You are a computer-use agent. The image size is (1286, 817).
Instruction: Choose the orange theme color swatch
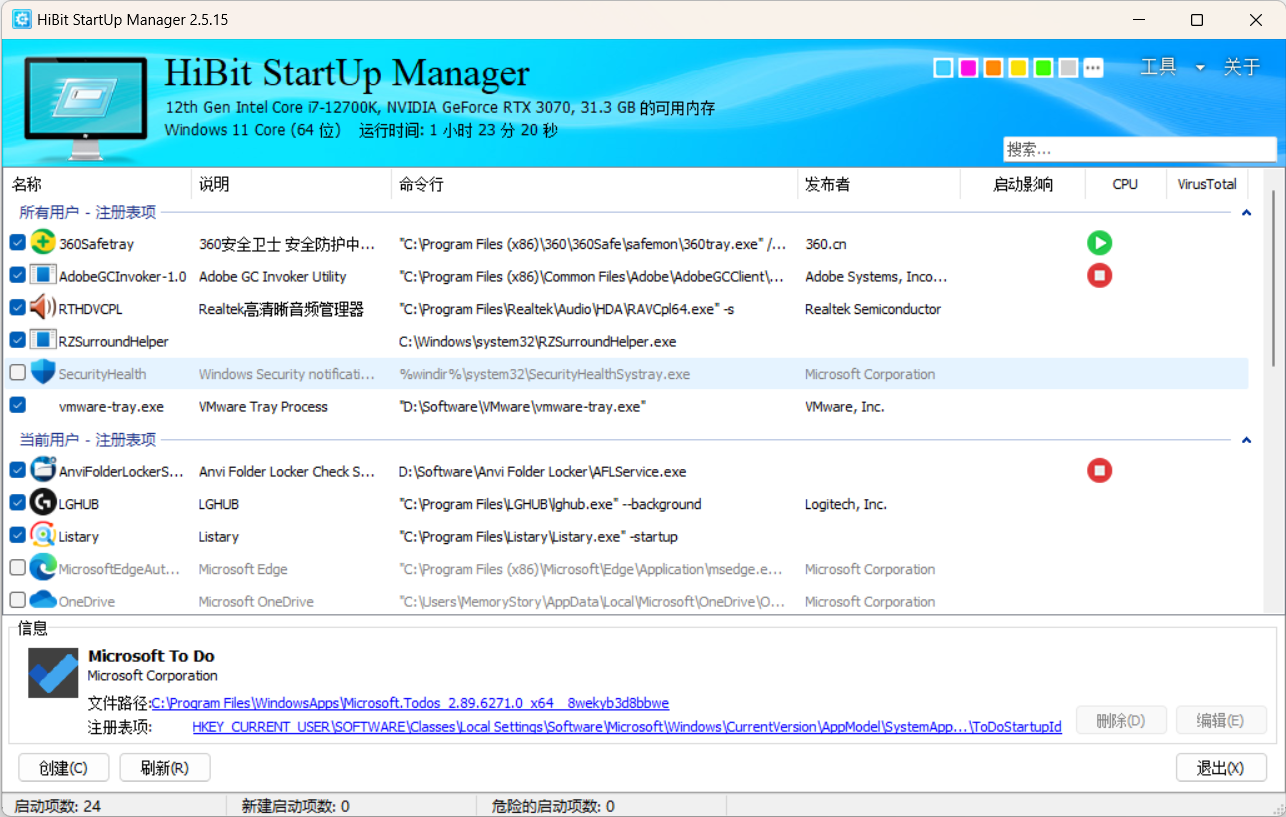pos(993,68)
